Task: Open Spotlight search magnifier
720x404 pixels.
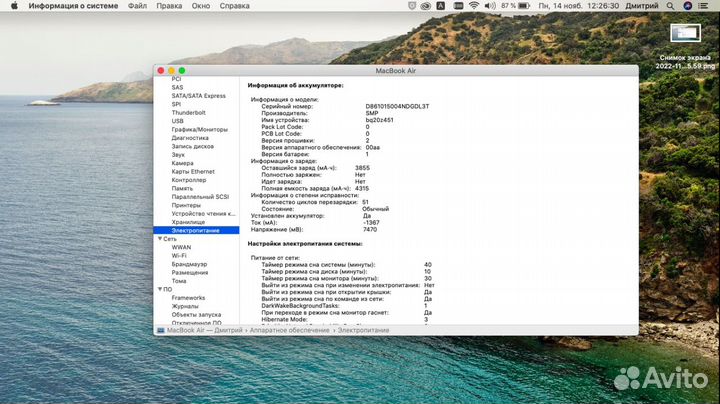Action: tap(671, 6)
